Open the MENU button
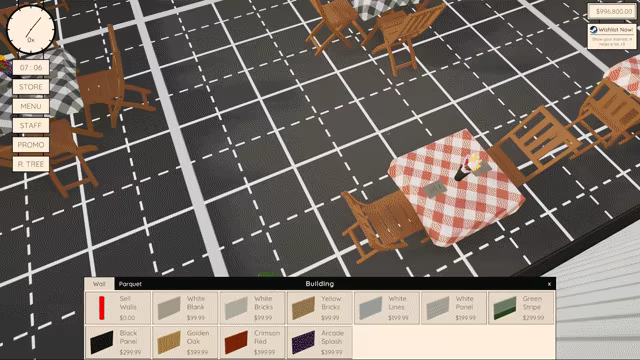Screen dimensions: 640x360 click(x=31, y=106)
